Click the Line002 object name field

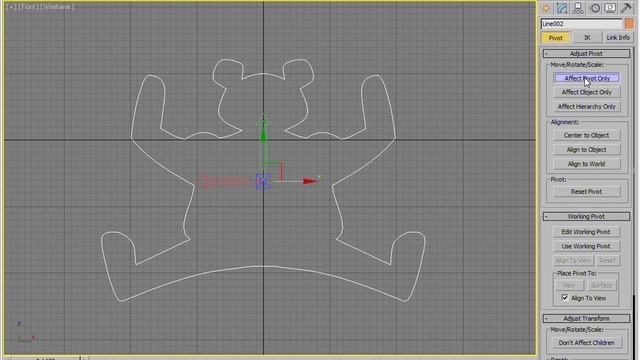click(x=582, y=24)
